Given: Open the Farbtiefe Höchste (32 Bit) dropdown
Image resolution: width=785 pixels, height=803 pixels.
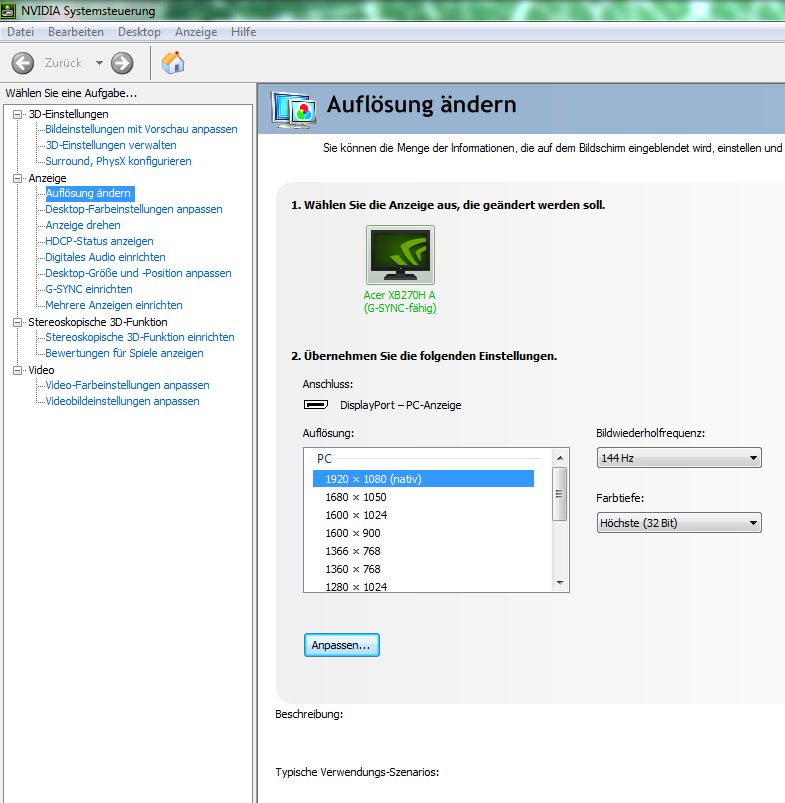Looking at the screenshot, I should click(679, 523).
